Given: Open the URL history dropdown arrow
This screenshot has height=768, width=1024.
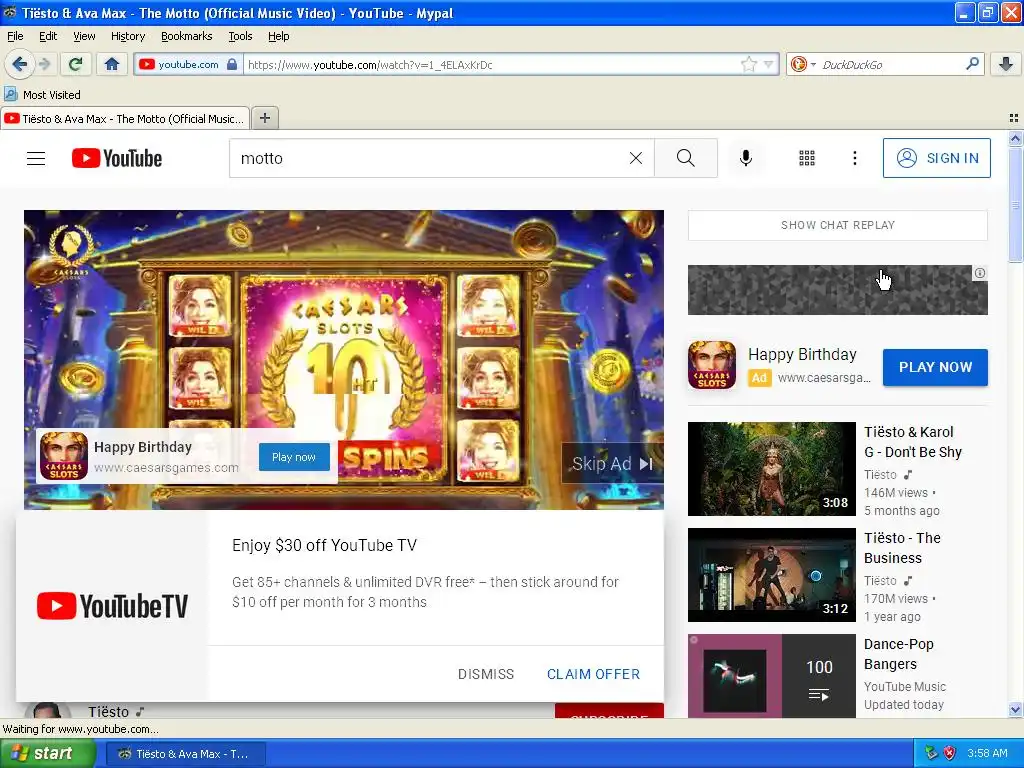Looking at the screenshot, I should 769,64.
